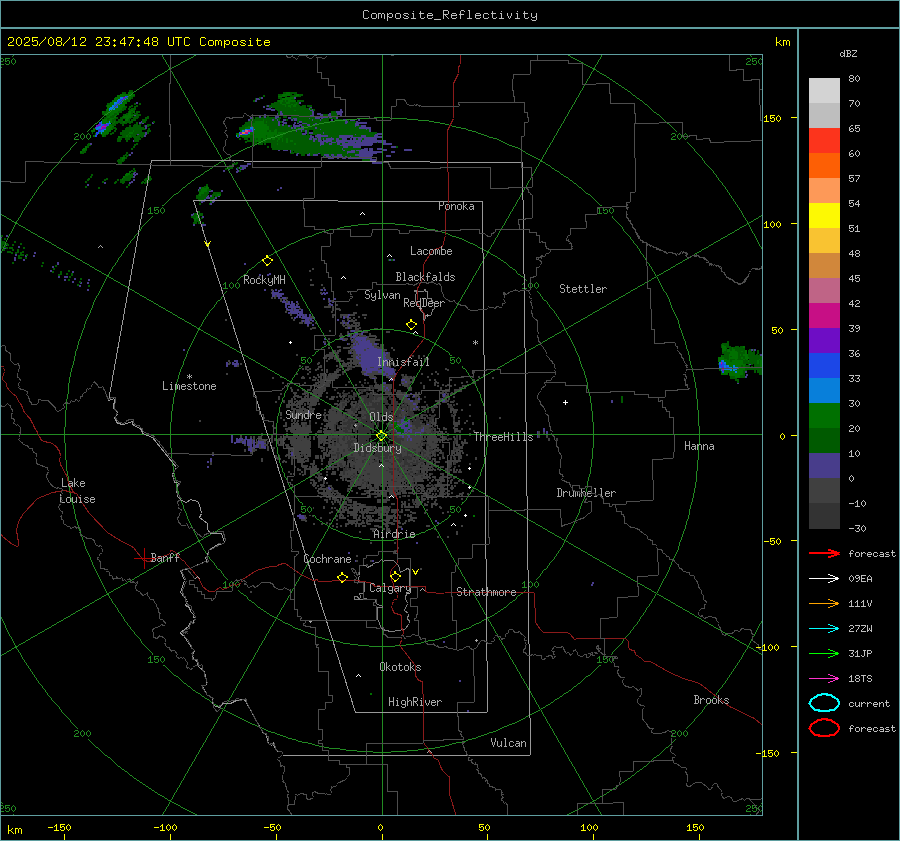Select the 51 dBZ yellow color swatch
The height and width of the screenshot is (841, 900).
pyautogui.click(x=824, y=216)
